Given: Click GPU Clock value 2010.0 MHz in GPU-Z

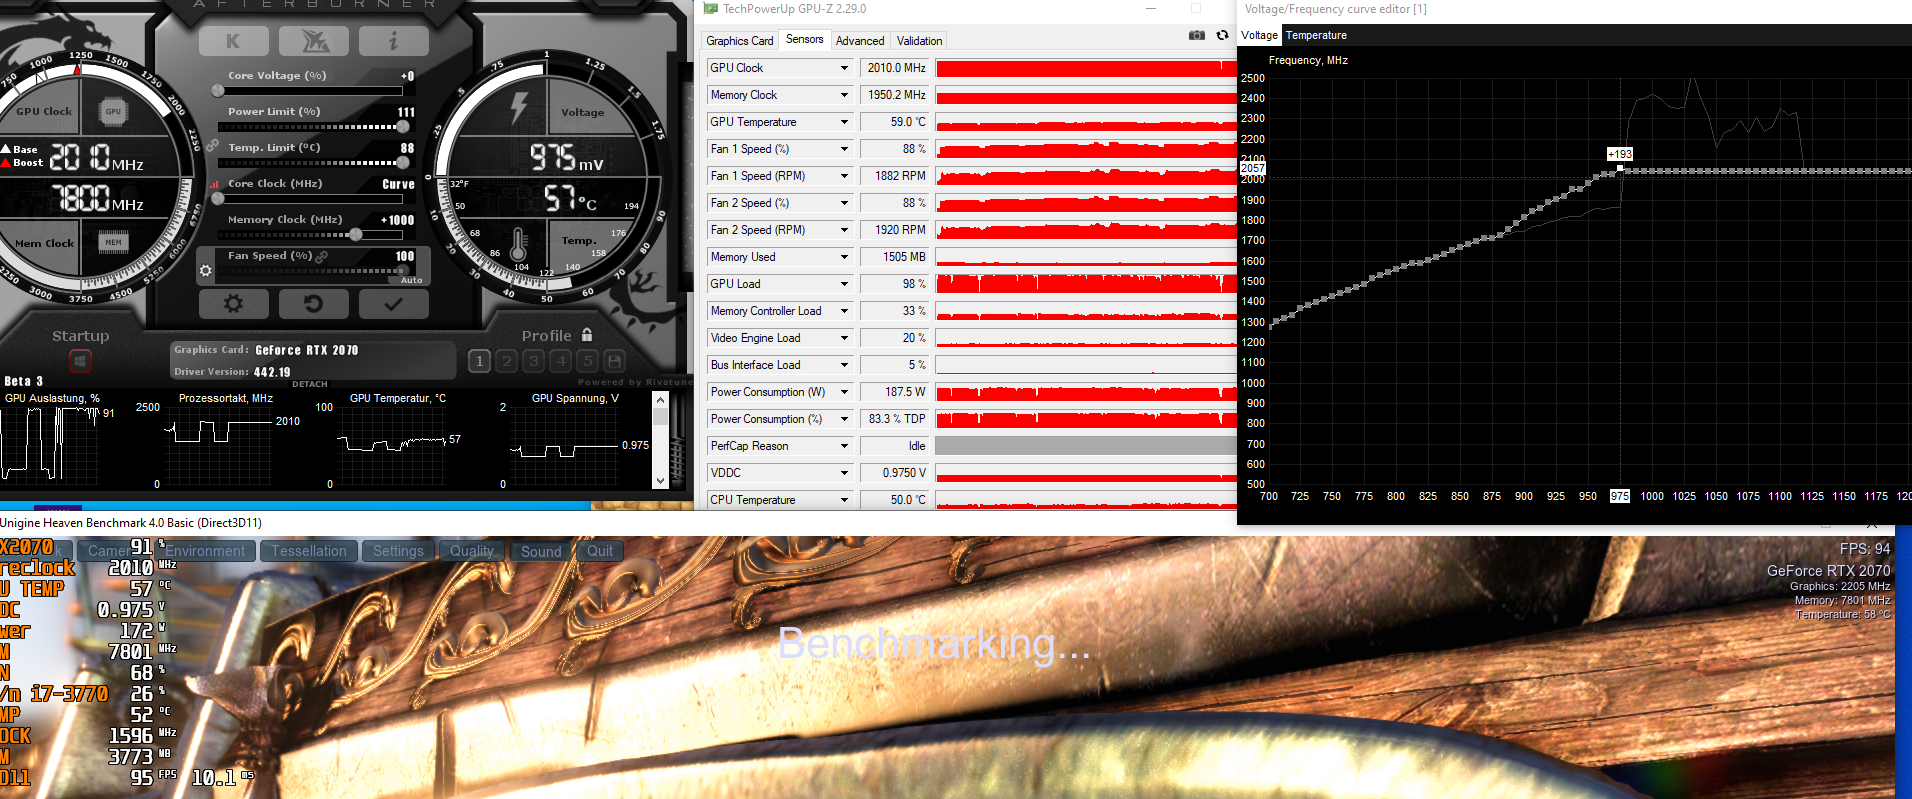Looking at the screenshot, I should [895, 68].
